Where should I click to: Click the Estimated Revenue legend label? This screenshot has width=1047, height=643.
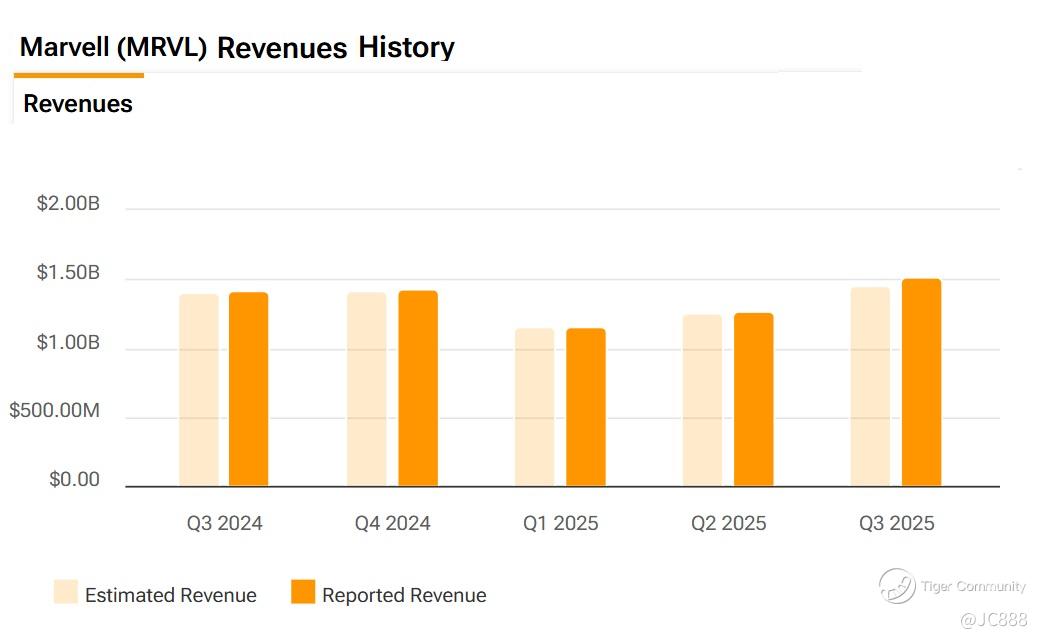(x=171, y=595)
